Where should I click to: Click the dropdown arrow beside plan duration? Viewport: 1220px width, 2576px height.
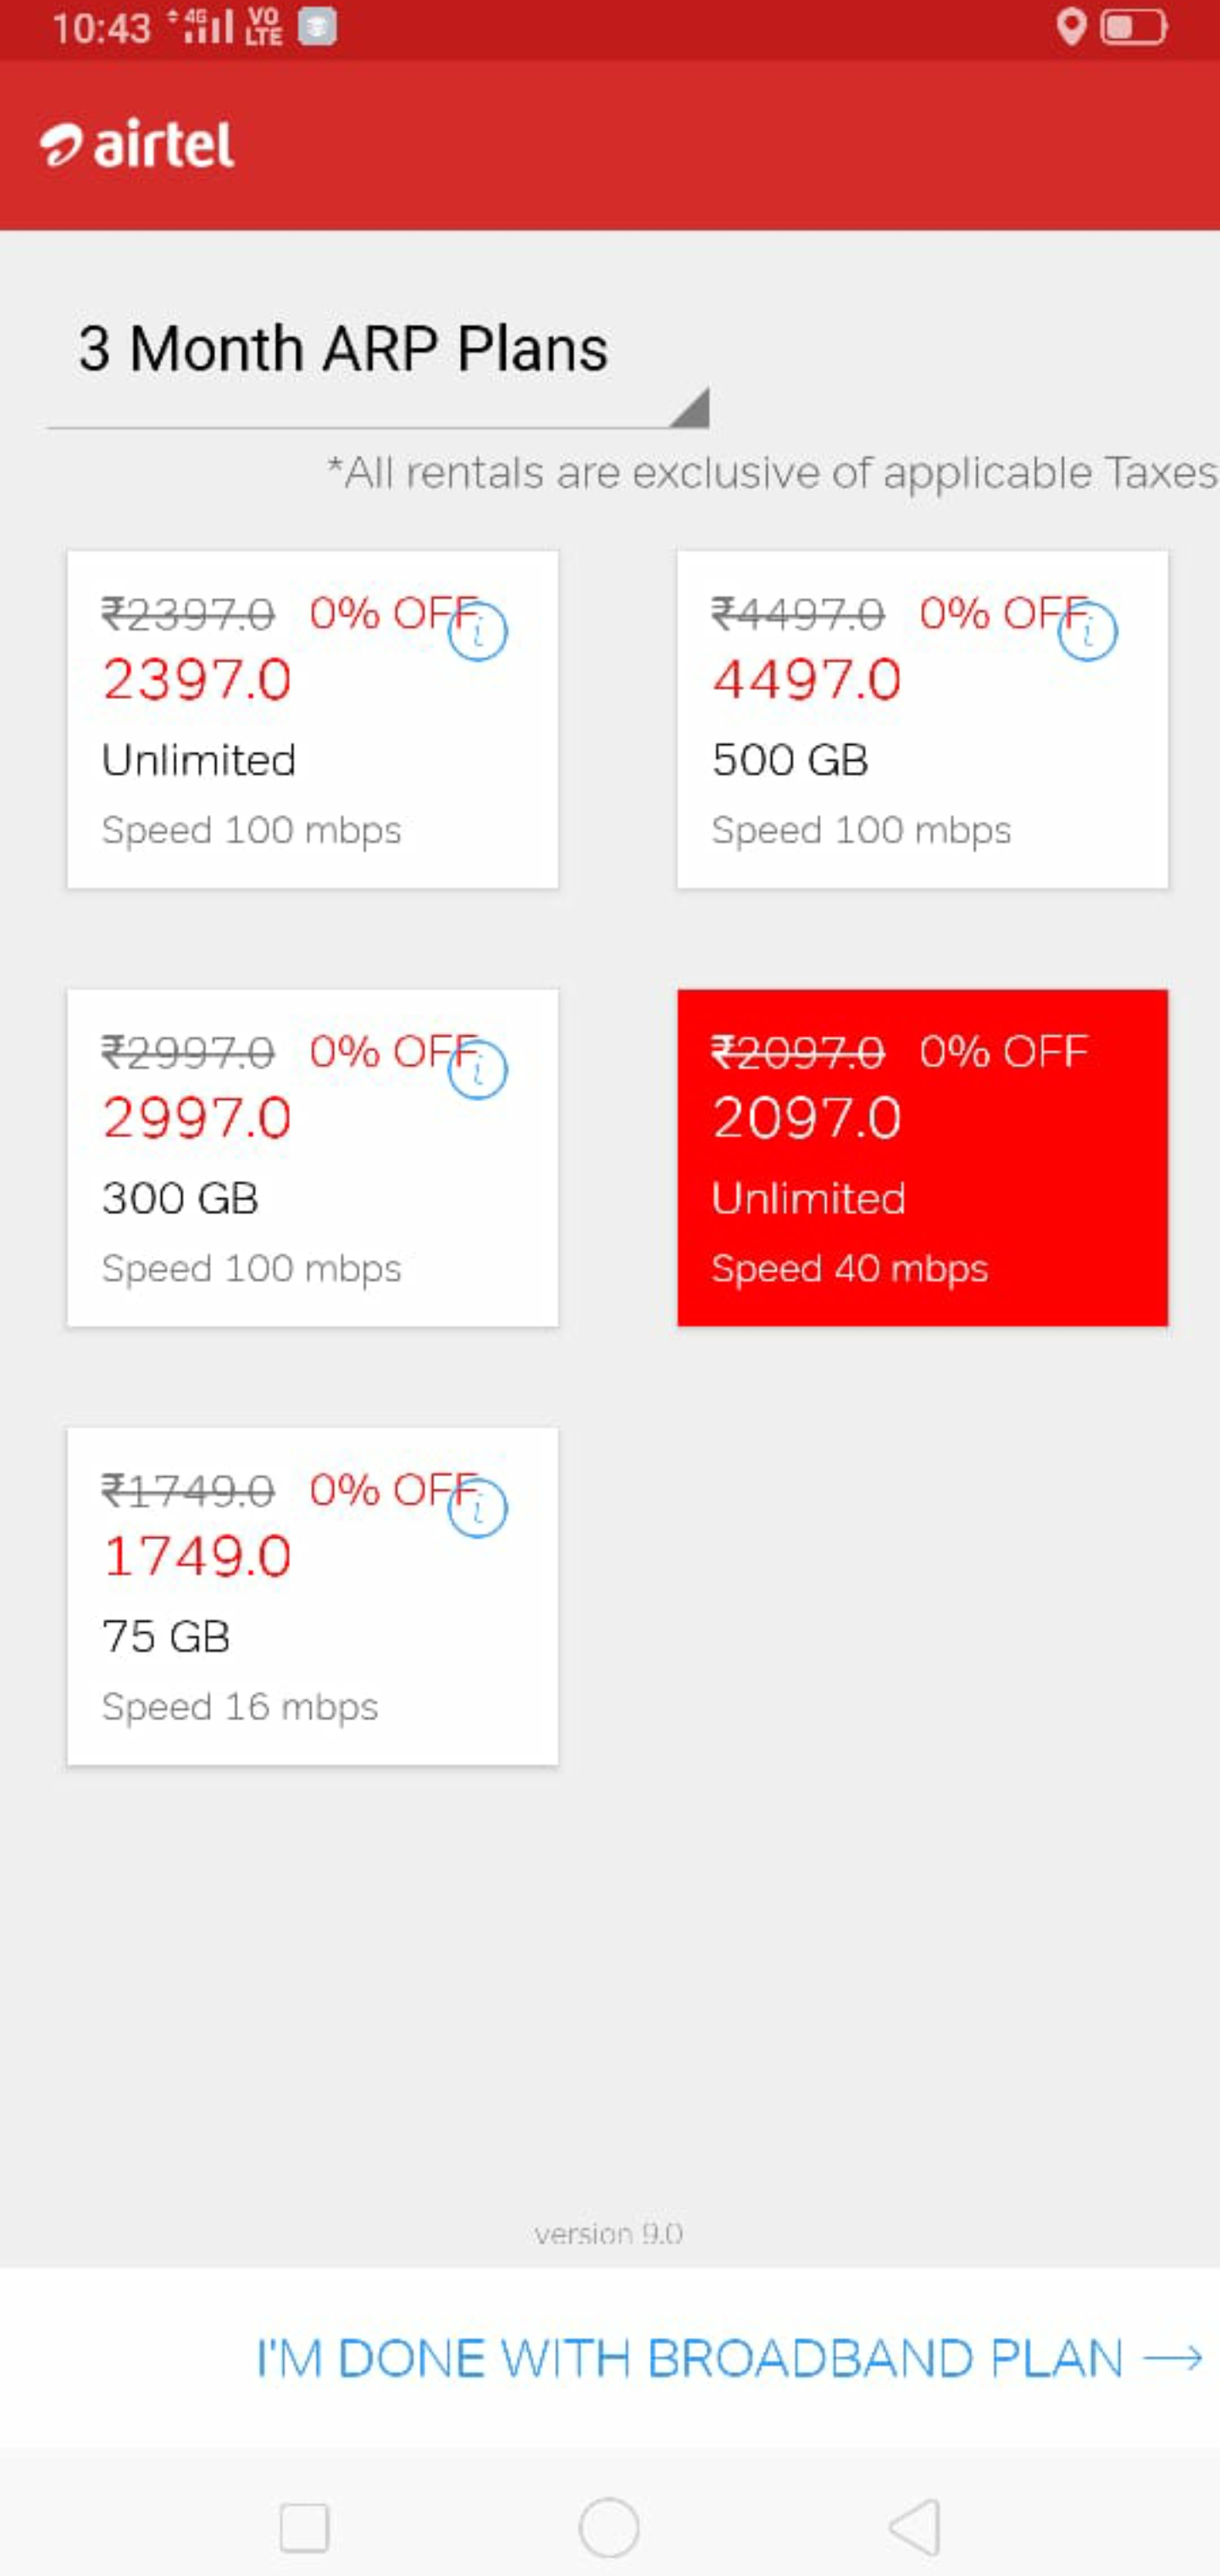pos(690,408)
